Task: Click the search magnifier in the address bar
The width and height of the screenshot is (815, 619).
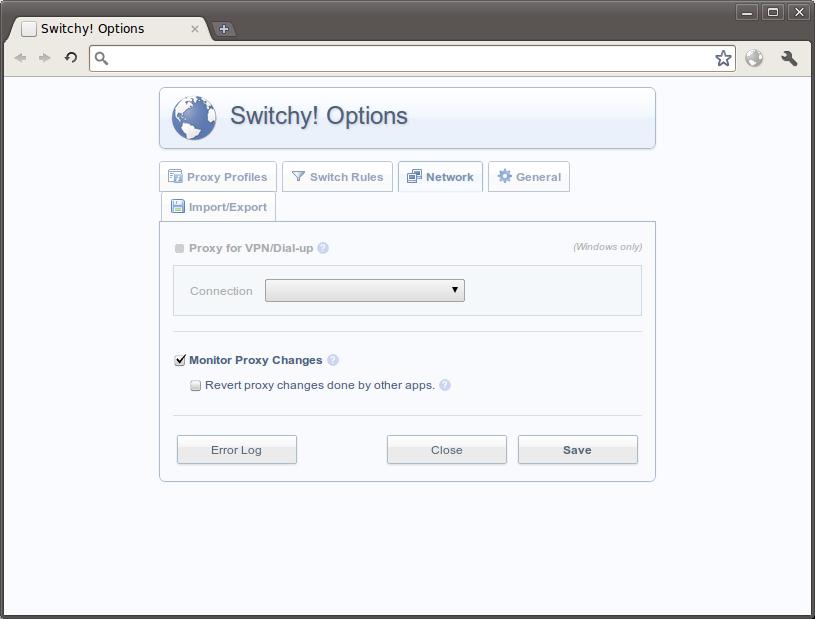Action: point(101,58)
